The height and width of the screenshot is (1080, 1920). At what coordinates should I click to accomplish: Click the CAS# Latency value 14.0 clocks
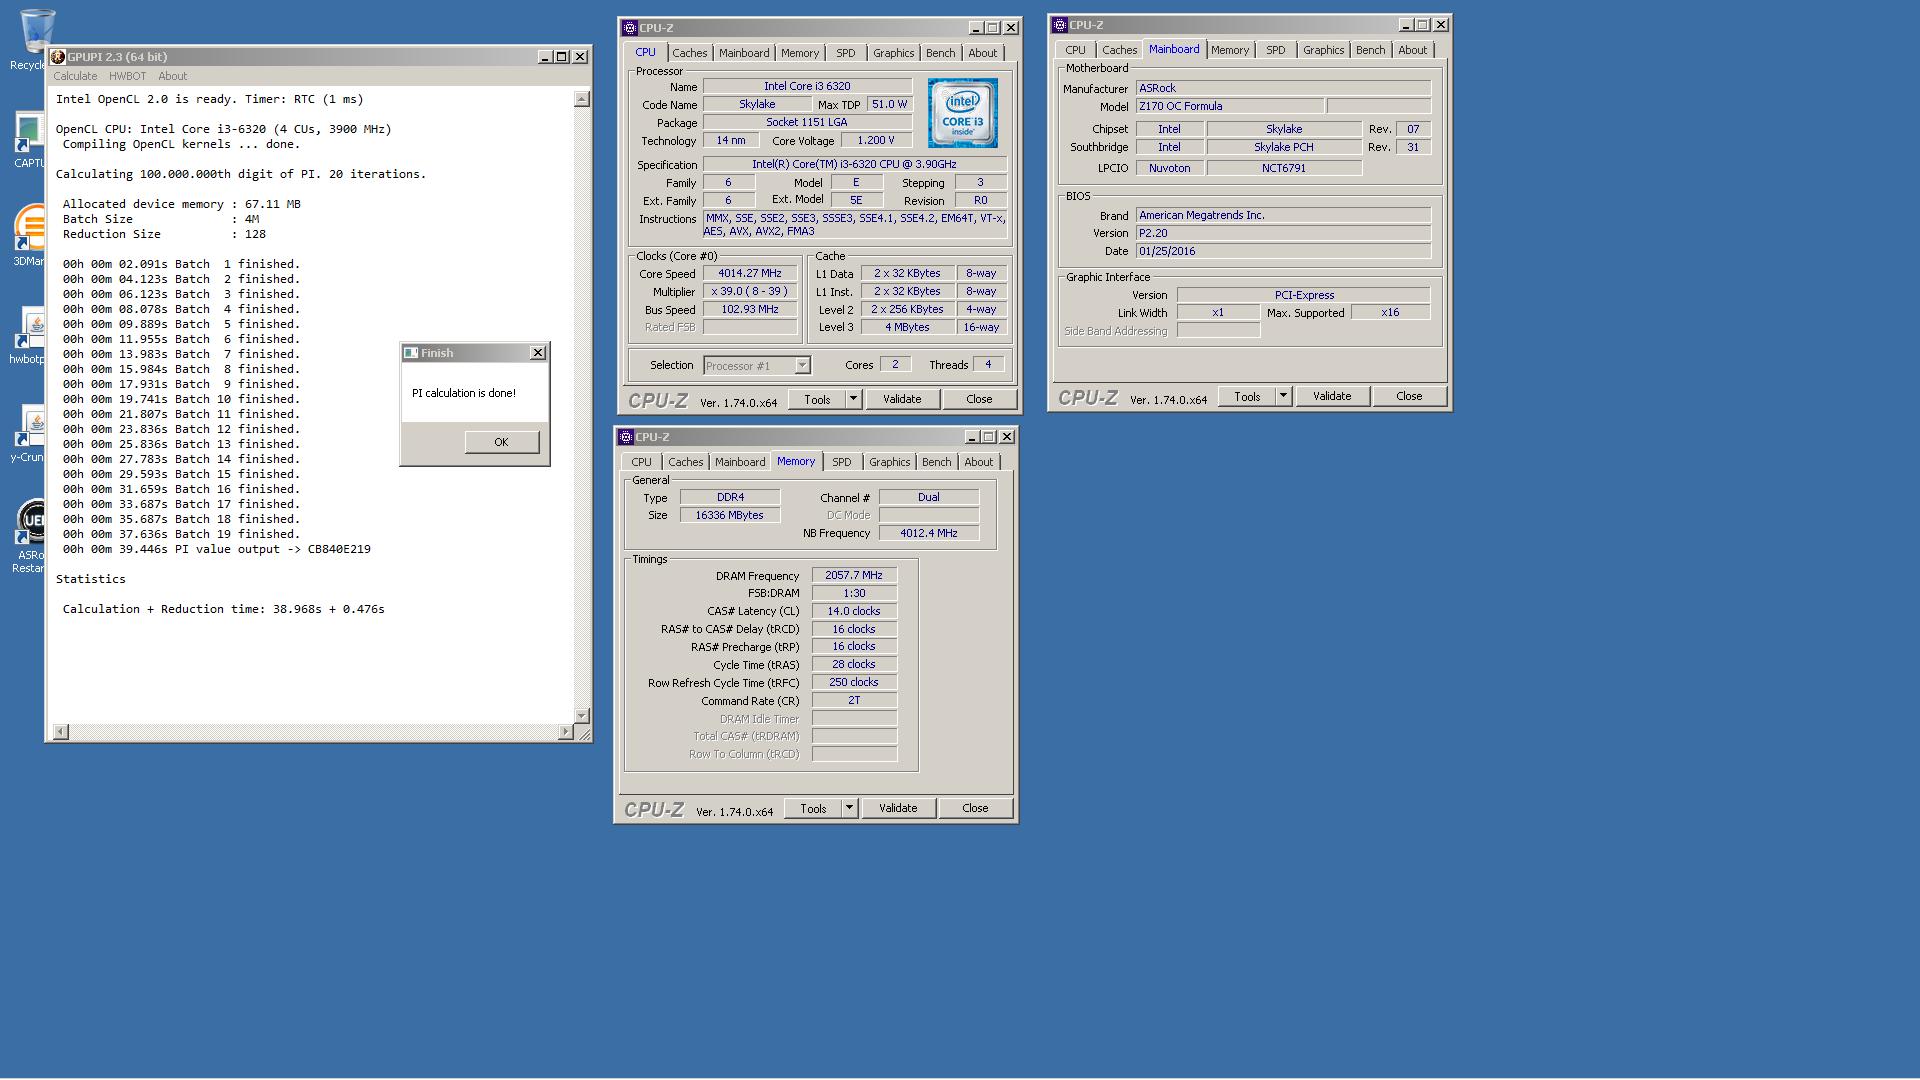(x=854, y=611)
